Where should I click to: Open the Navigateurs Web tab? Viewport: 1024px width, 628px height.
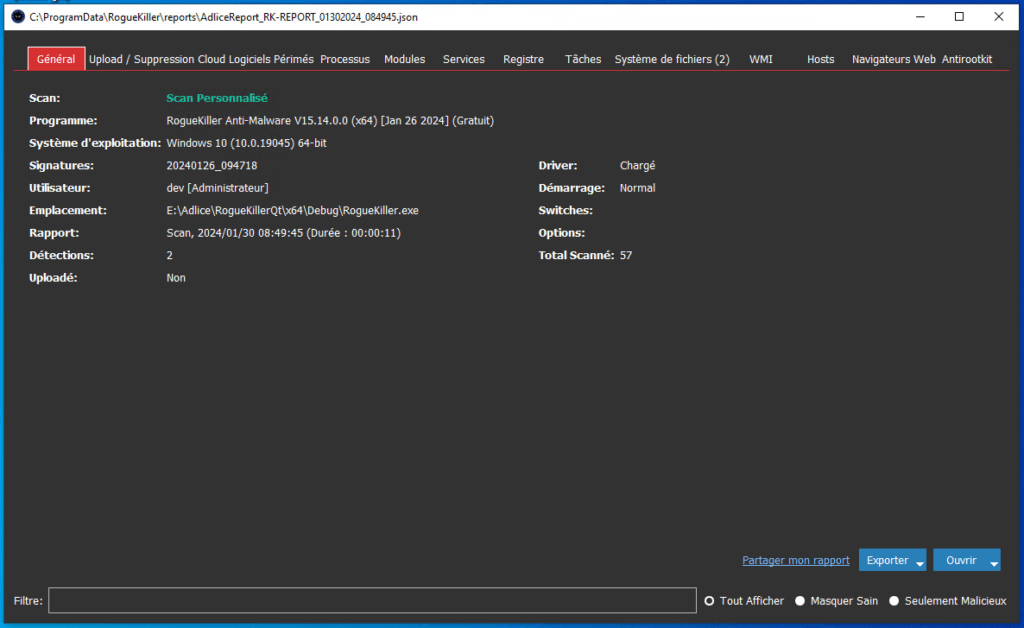tap(893, 59)
